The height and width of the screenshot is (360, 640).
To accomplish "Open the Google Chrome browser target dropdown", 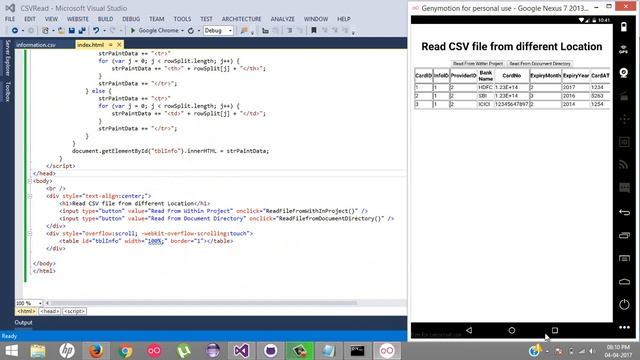I will tap(182, 31).
